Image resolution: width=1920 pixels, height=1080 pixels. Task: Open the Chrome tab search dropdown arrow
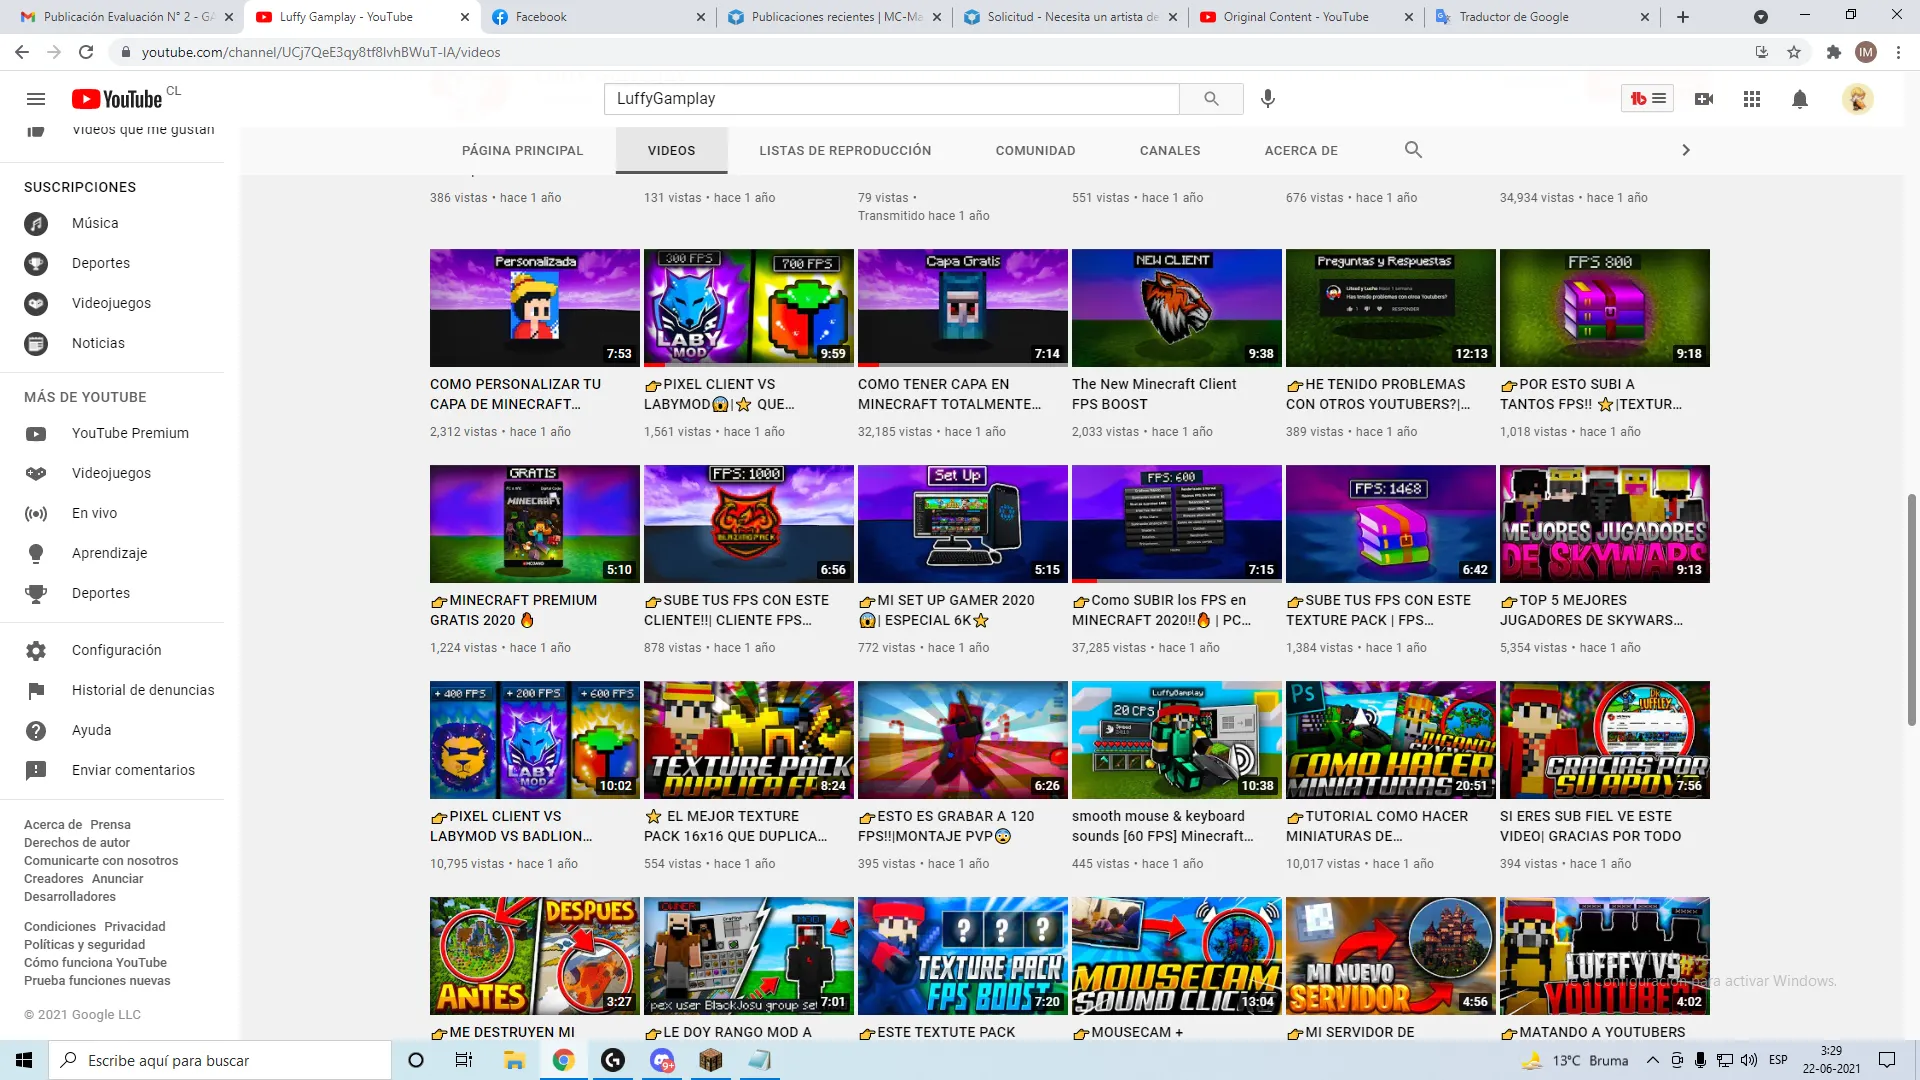pos(1761,17)
